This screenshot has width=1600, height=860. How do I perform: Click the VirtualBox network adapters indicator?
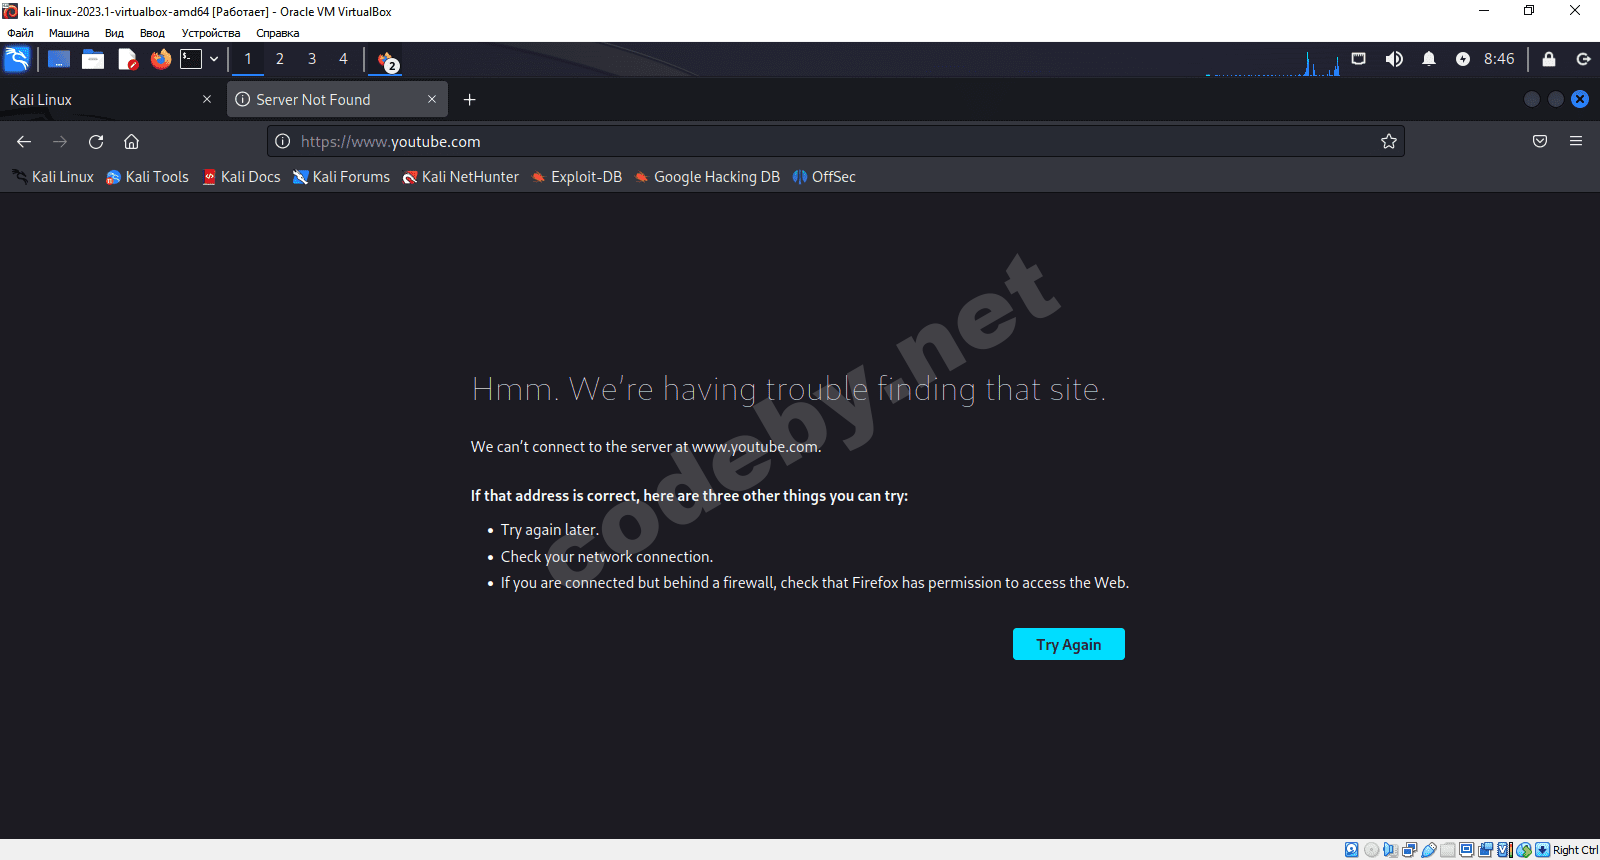point(1409,850)
